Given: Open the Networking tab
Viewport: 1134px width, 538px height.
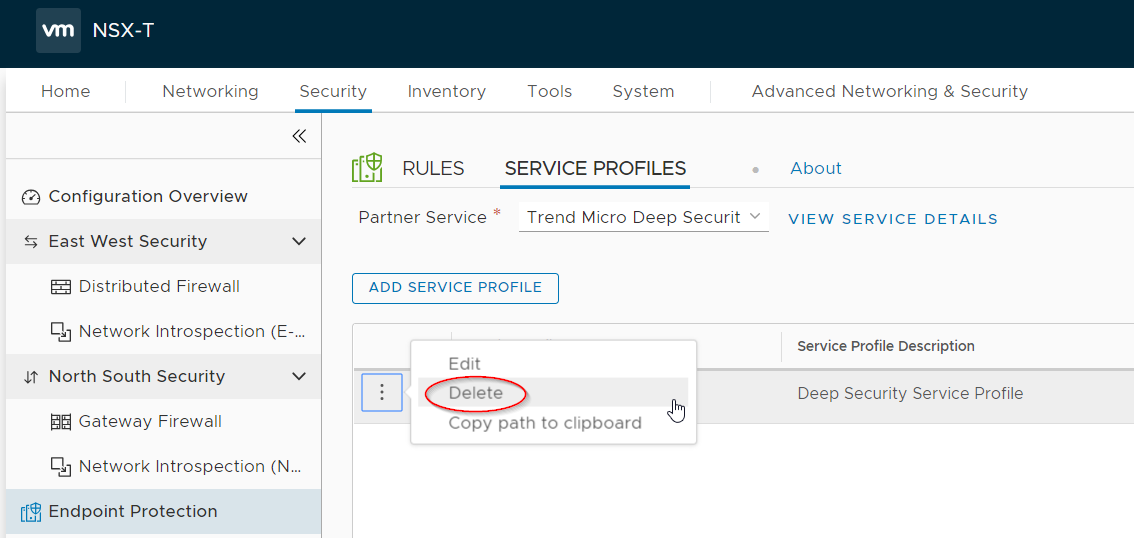Looking at the screenshot, I should point(210,91).
